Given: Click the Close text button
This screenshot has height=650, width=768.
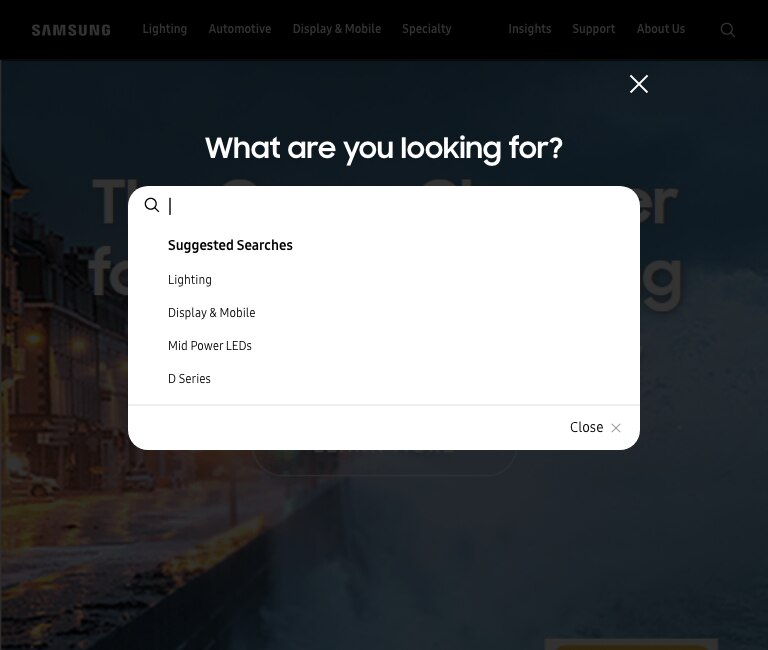Looking at the screenshot, I should (586, 427).
